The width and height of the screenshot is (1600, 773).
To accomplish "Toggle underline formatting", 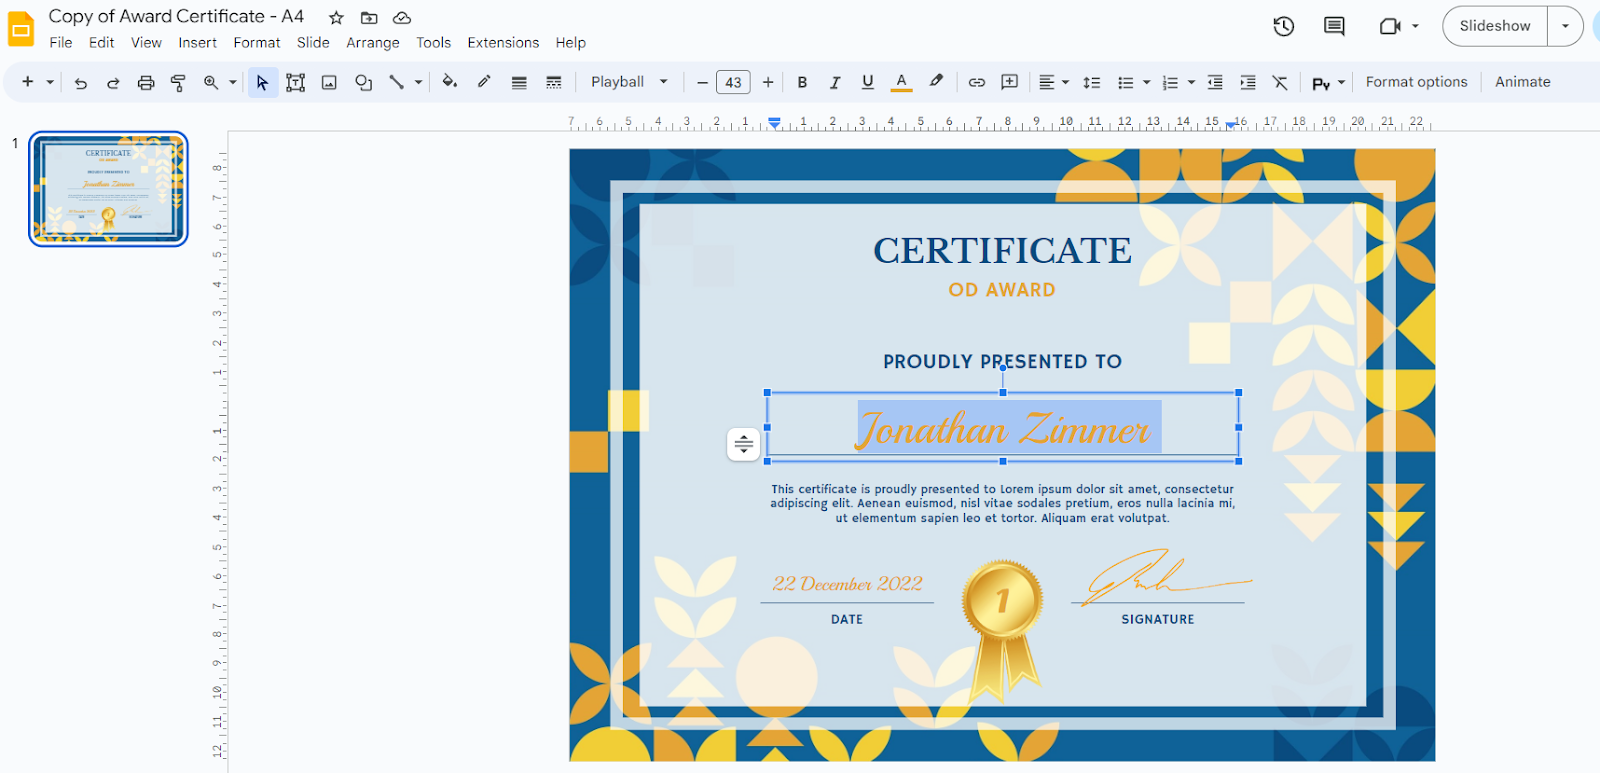I will click(868, 83).
